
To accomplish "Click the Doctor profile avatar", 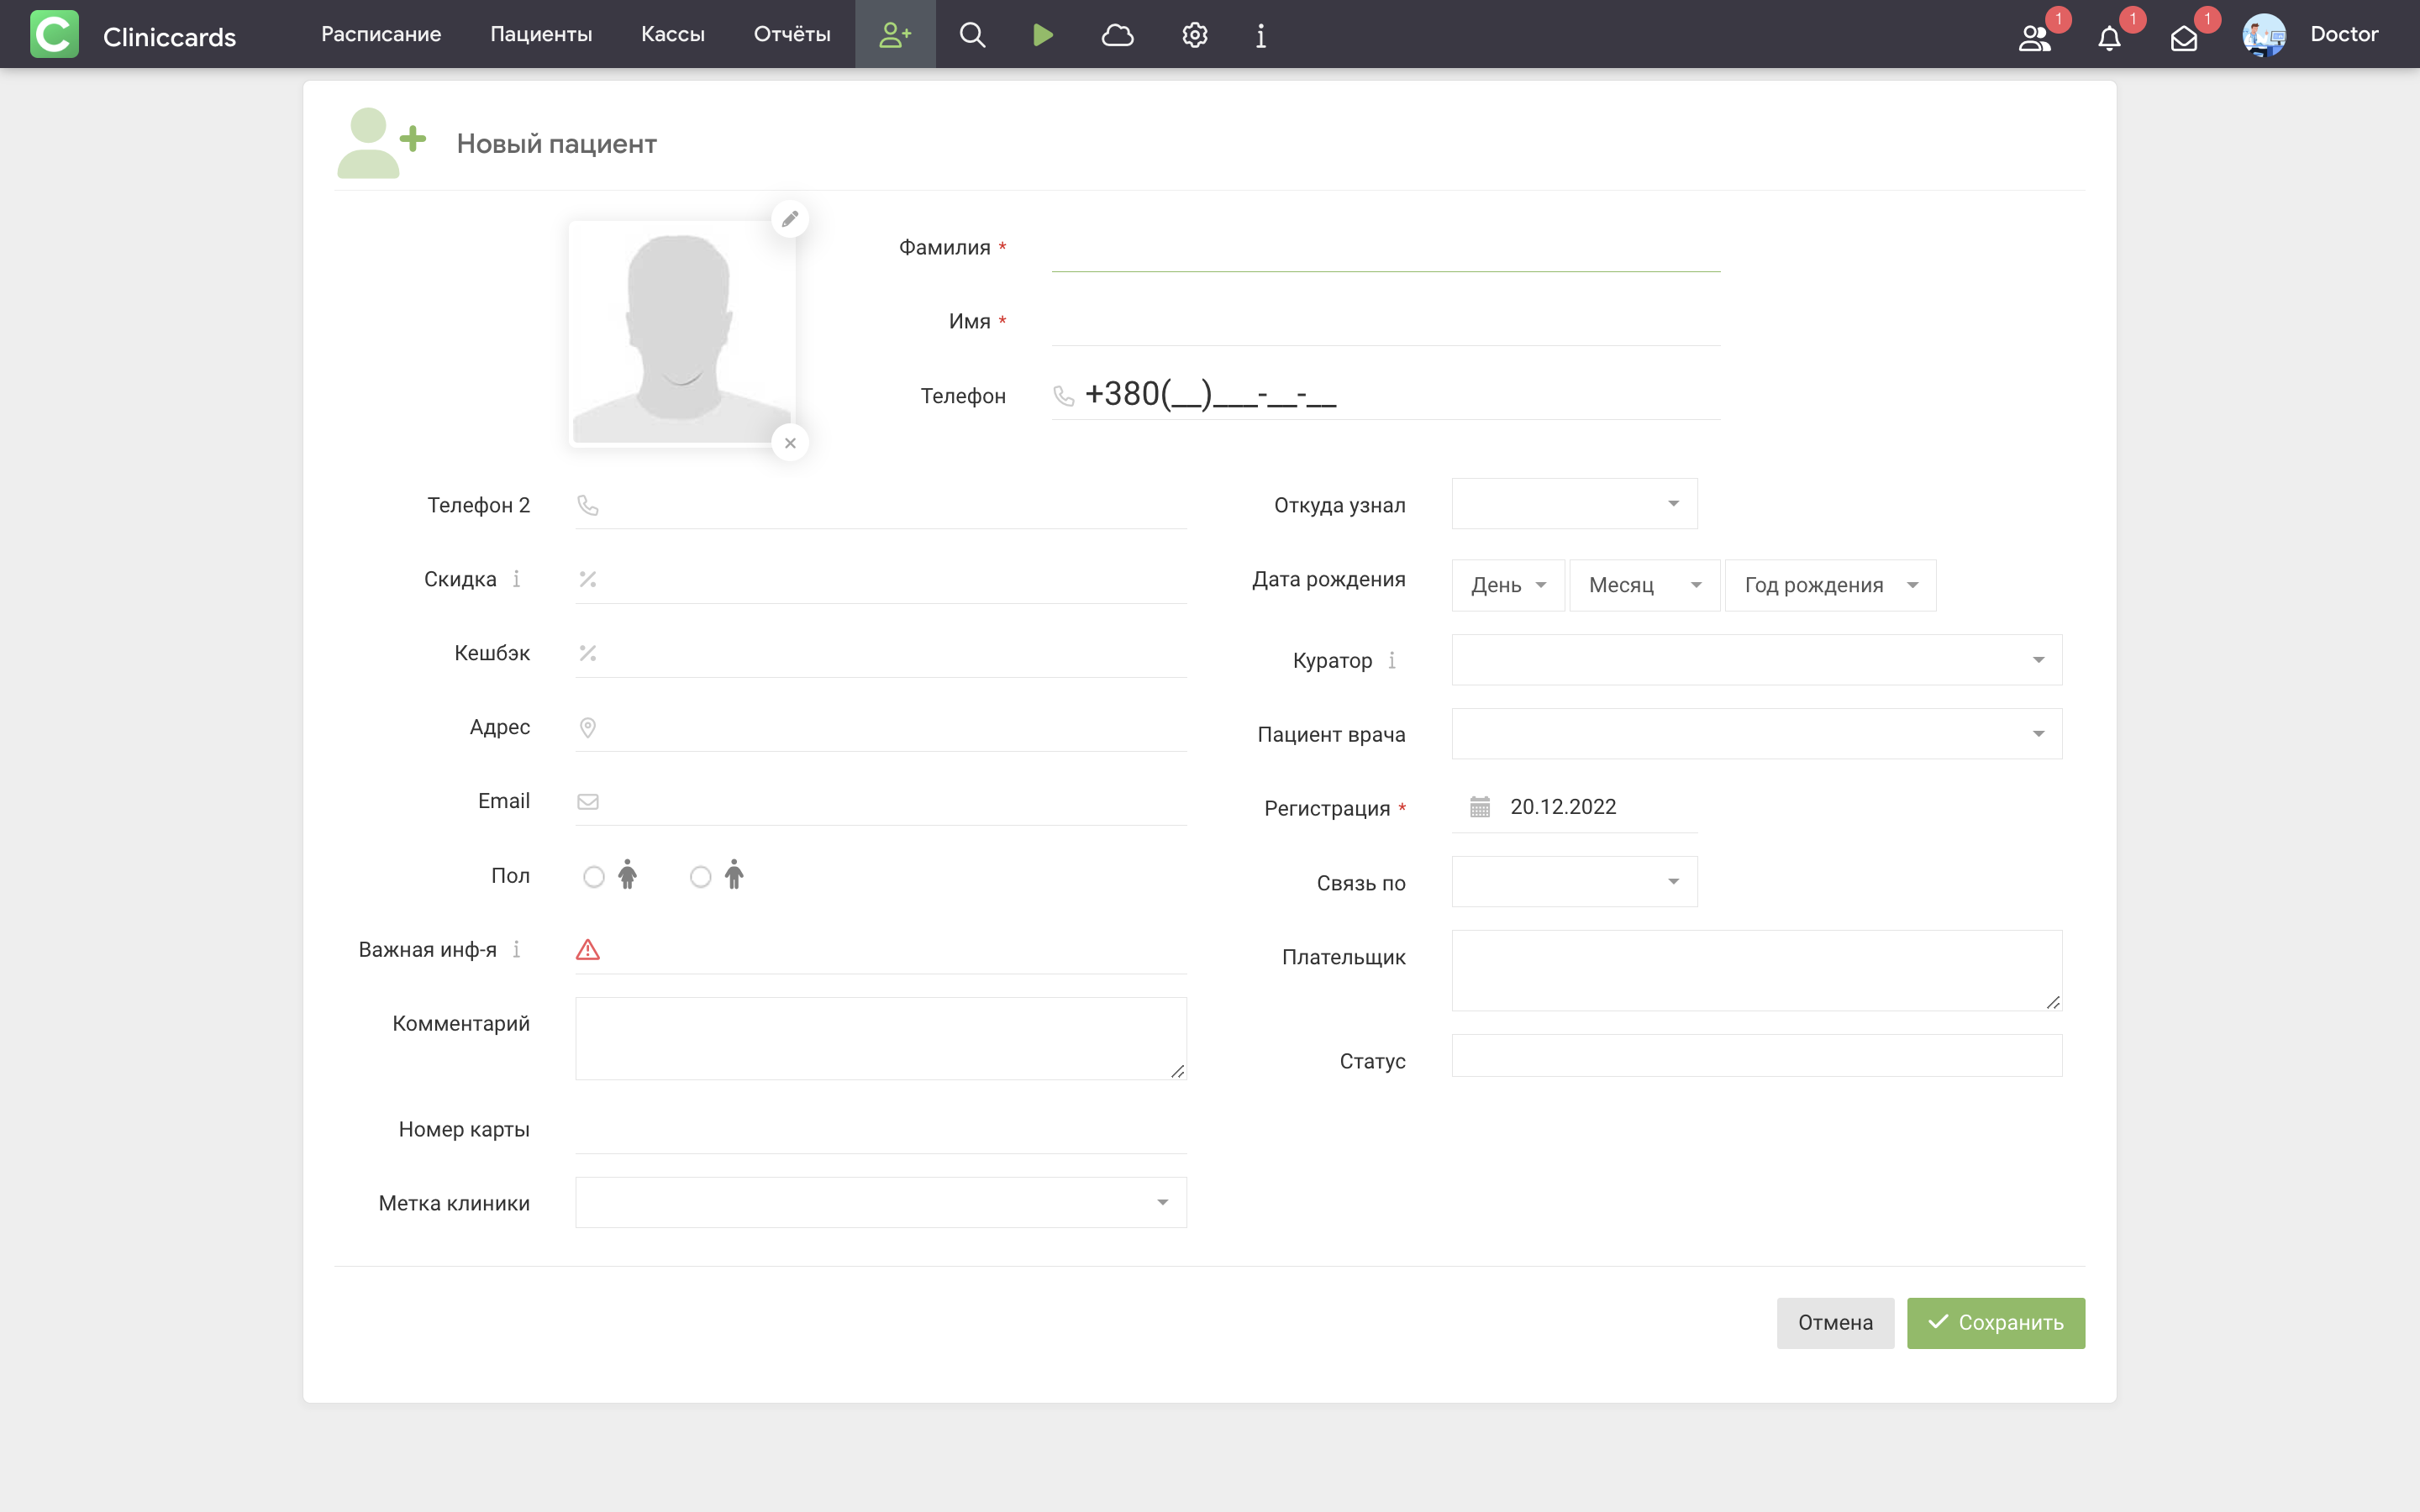I will click(x=2264, y=35).
